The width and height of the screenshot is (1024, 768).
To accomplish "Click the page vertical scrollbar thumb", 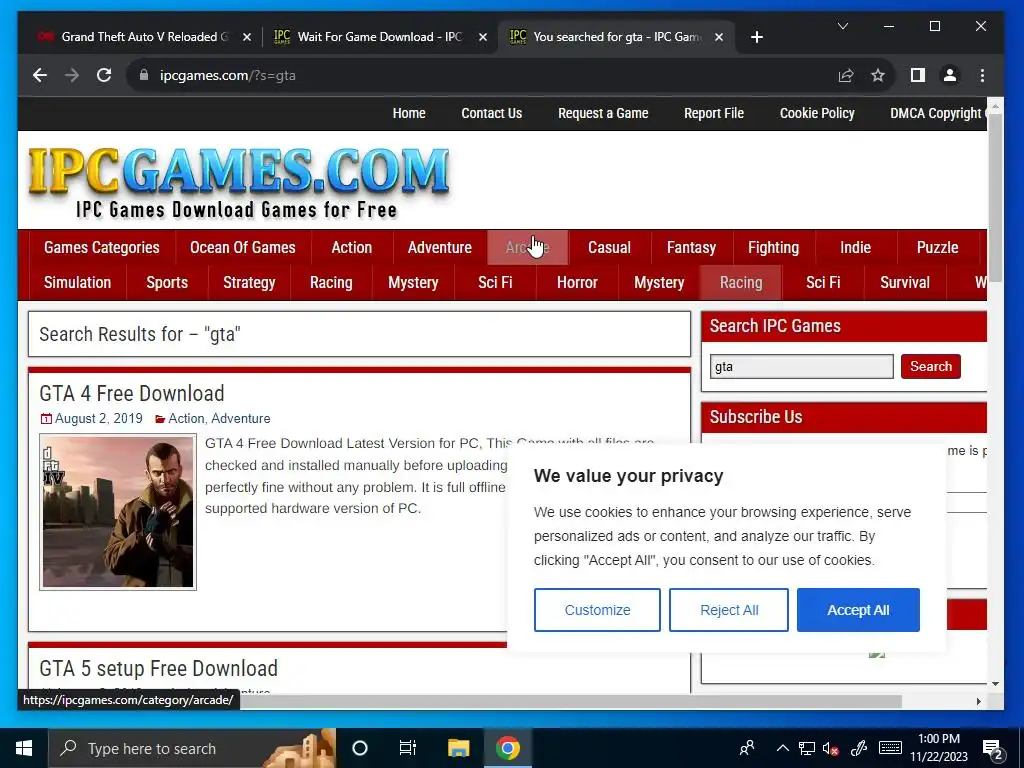I will pyautogui.click(x=995, y=197).
